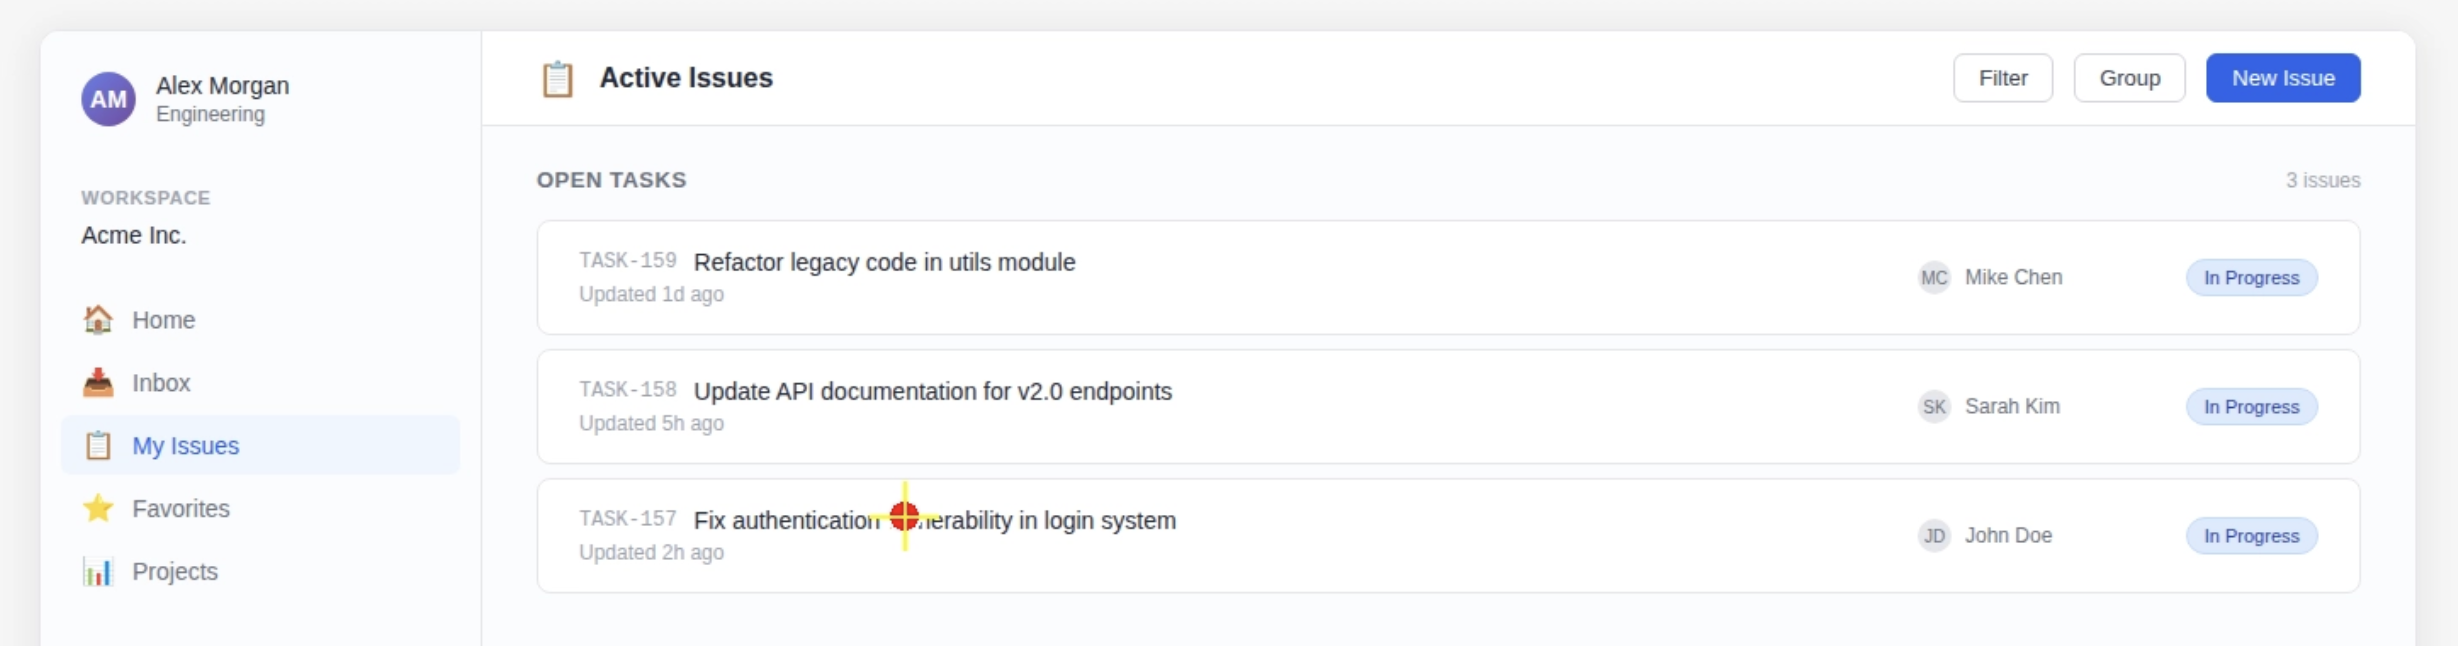Open Projects in the sidebar
Viewport: 2458px width, 646px height.
click(x=260, y=572)
